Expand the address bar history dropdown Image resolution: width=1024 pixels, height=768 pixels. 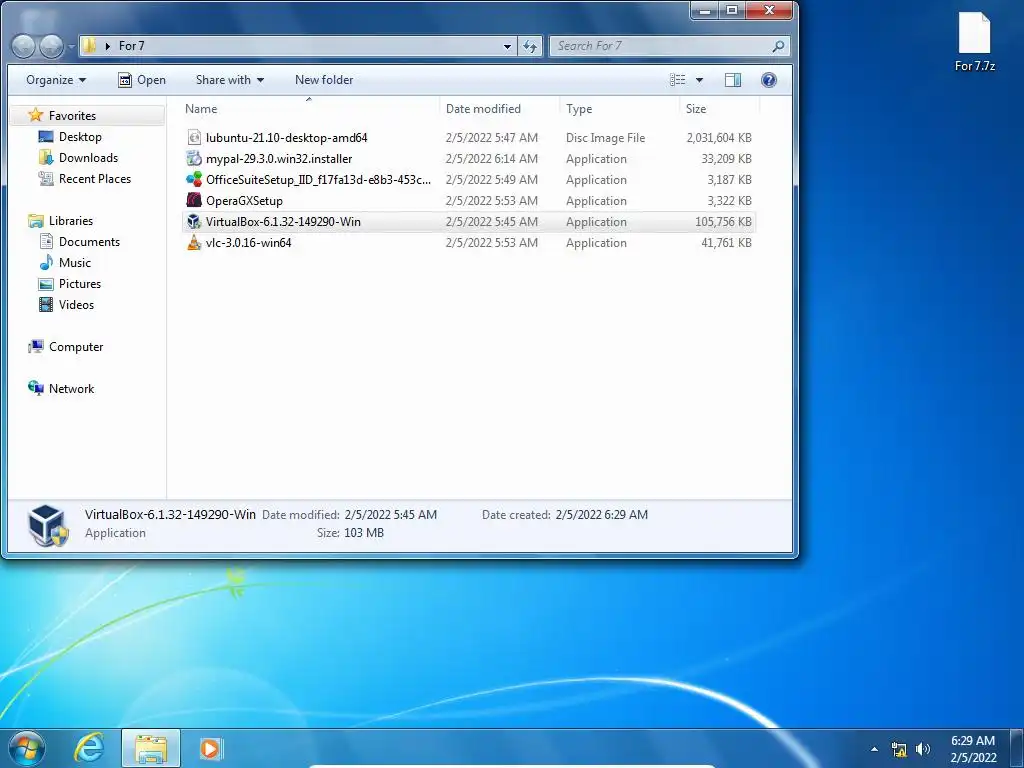(507, 46)
